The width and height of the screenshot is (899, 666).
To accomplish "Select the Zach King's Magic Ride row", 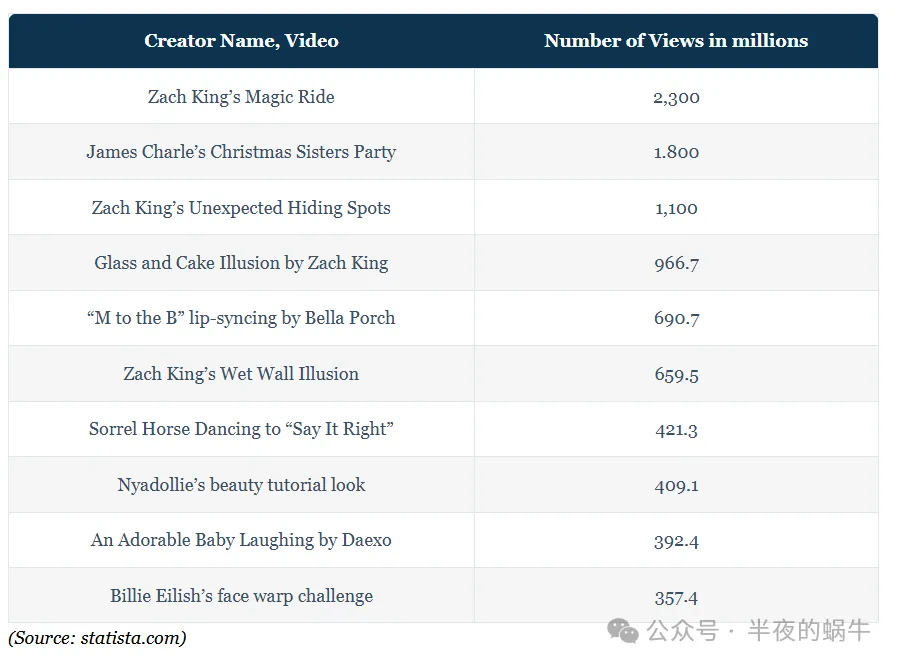I will [443, 96].
